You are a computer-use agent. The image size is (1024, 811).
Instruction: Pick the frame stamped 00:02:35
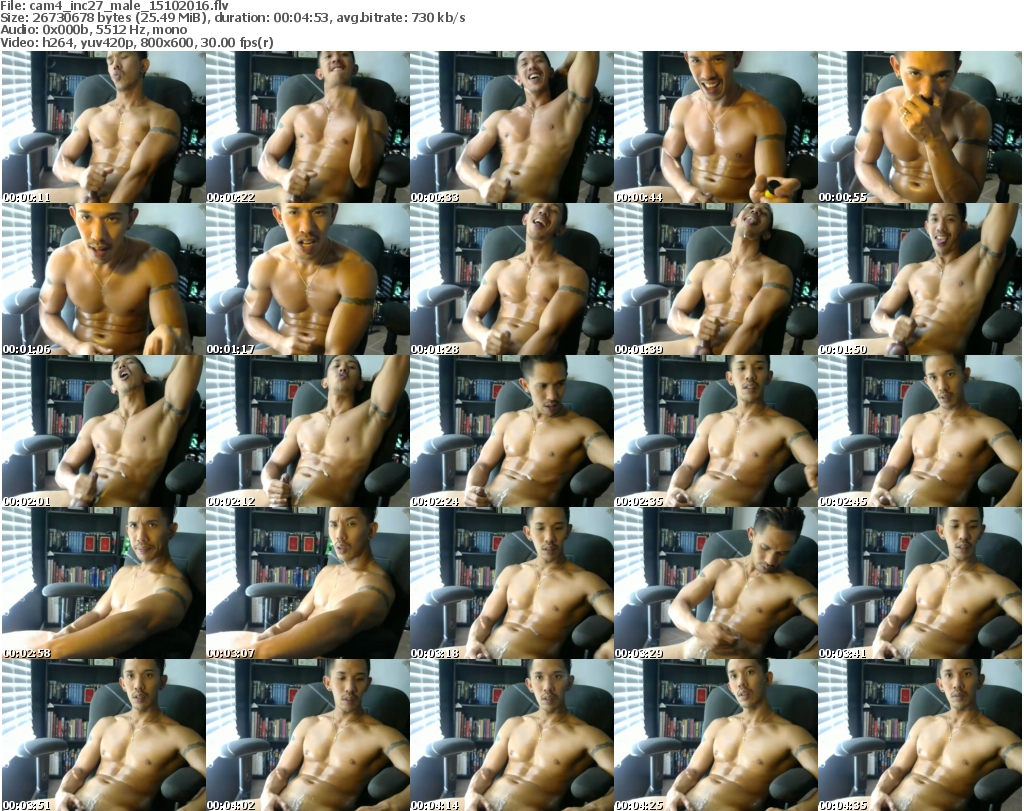coord(715,432)
